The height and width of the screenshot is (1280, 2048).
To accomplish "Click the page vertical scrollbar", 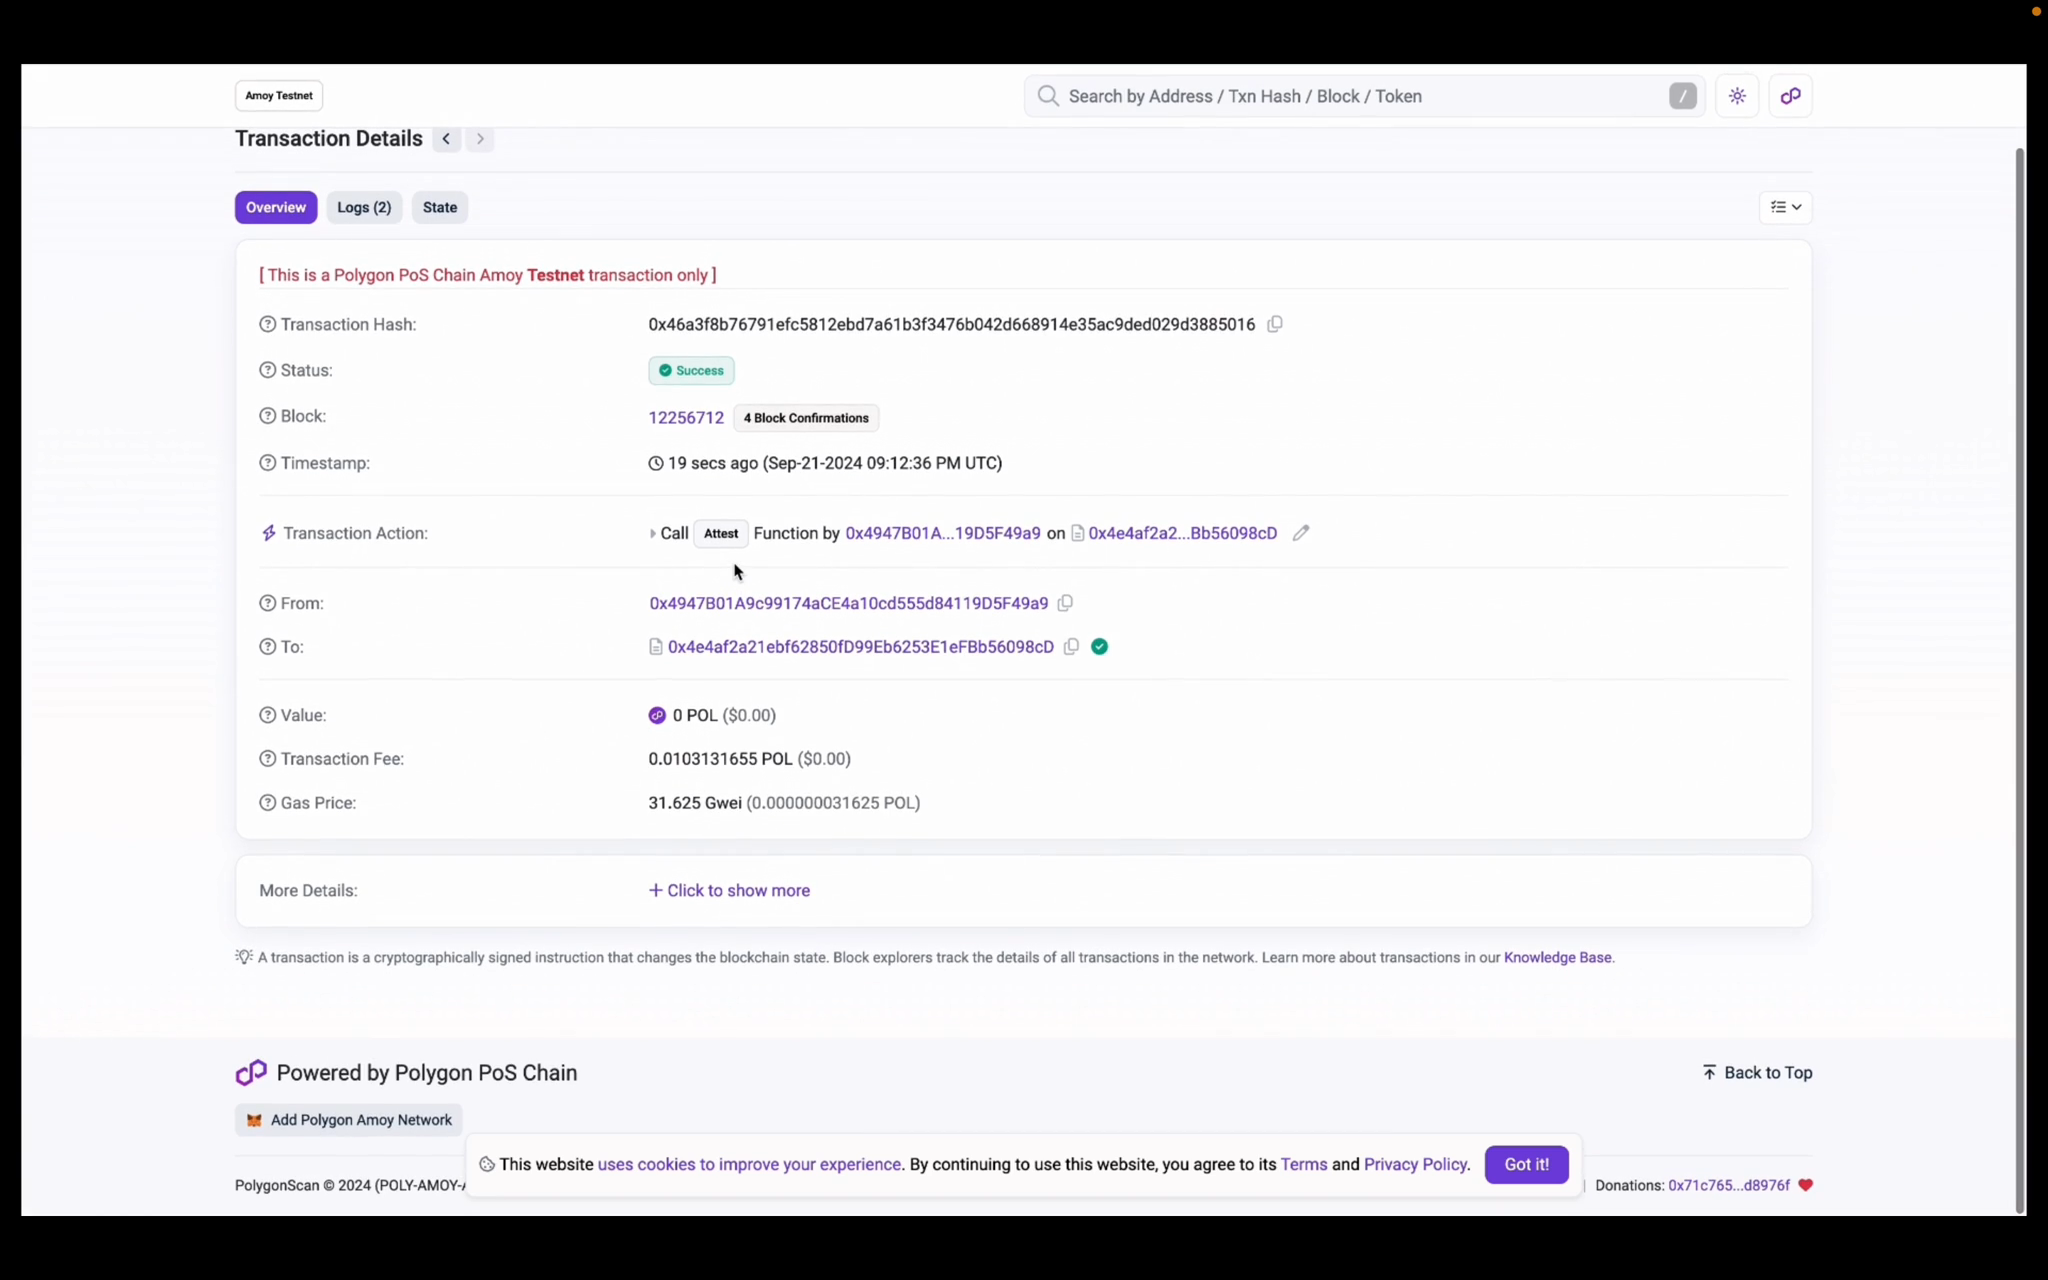I will (2019, 680).
